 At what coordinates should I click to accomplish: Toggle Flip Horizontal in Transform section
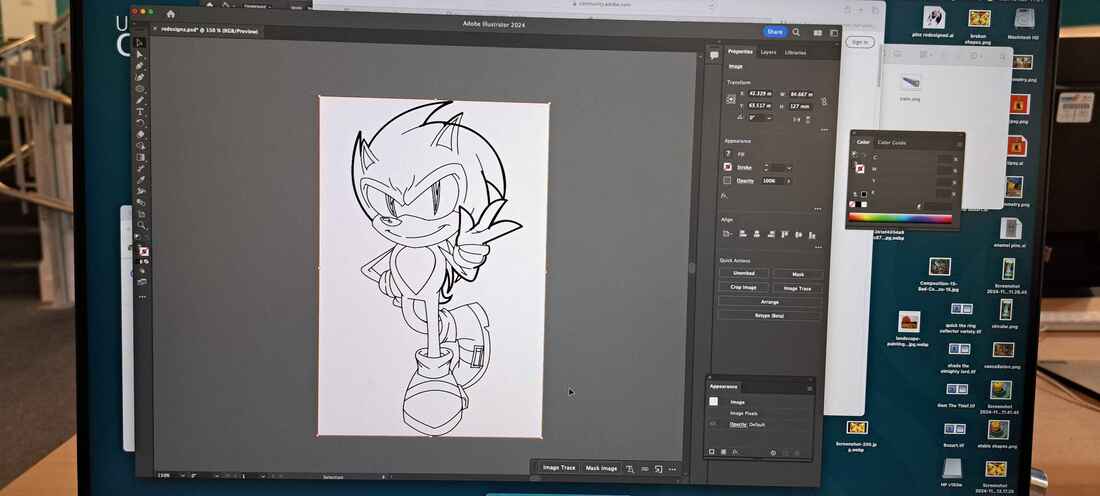797,119
